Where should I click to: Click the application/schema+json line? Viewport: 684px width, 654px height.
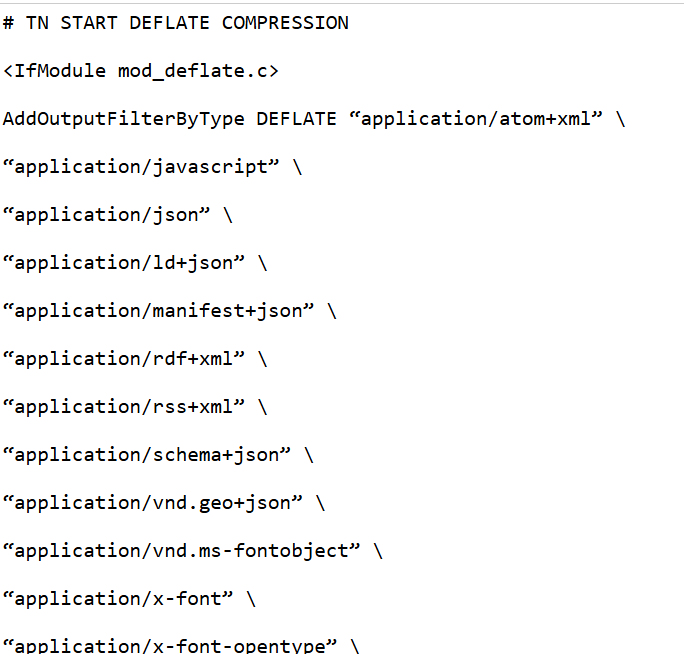(158, 455)
